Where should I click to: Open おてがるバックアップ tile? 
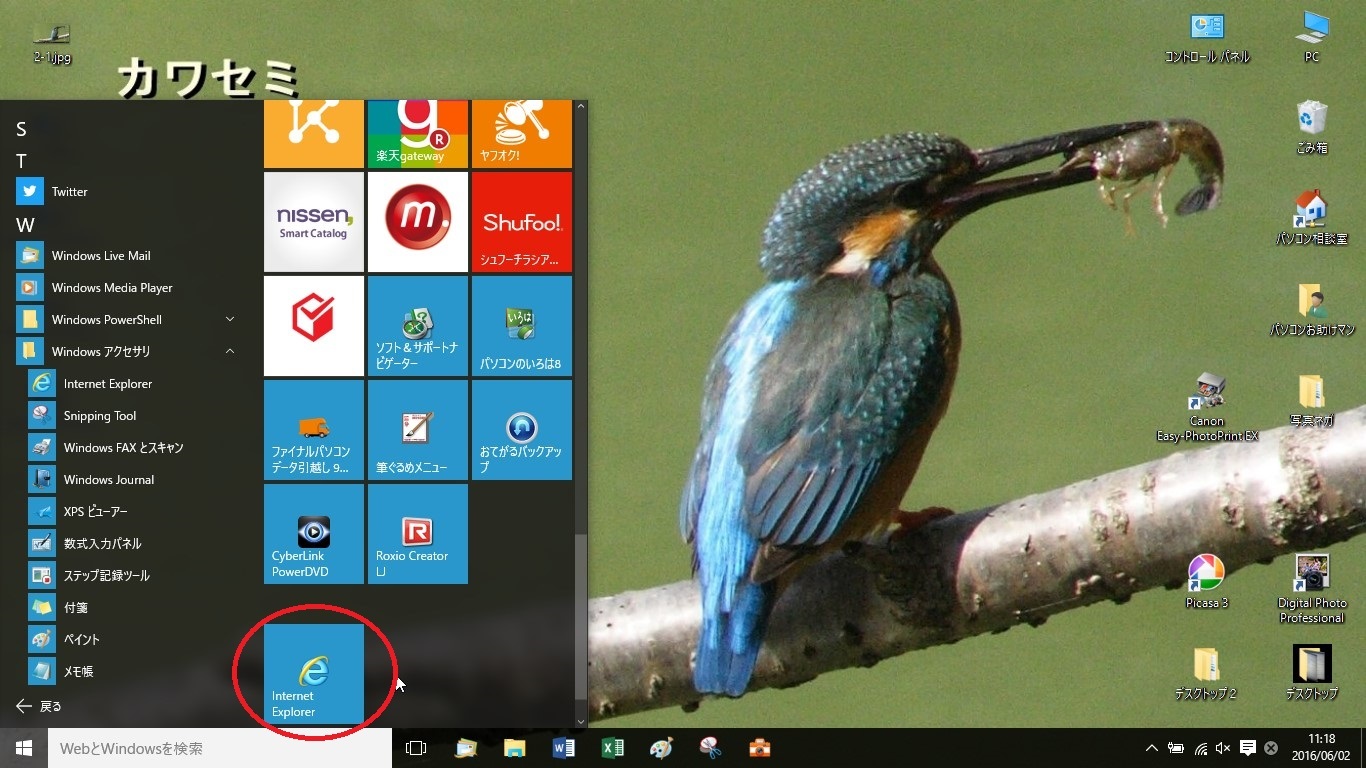click(522, 430)
